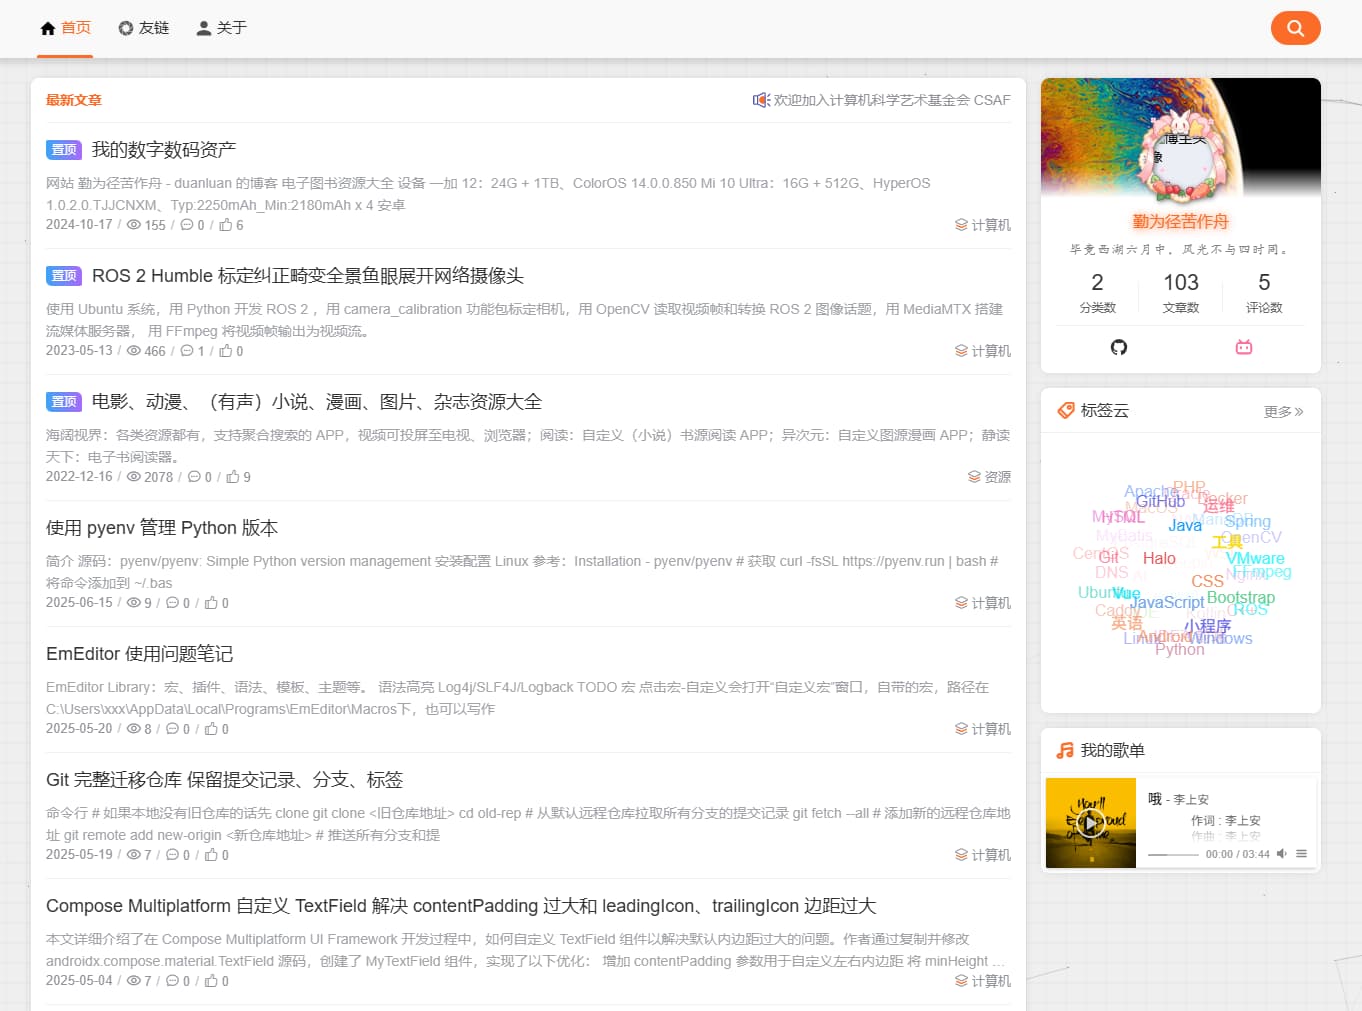1362x1011 pixels.
Task: Click the announcement speaker icon
Action: [761, 100]
